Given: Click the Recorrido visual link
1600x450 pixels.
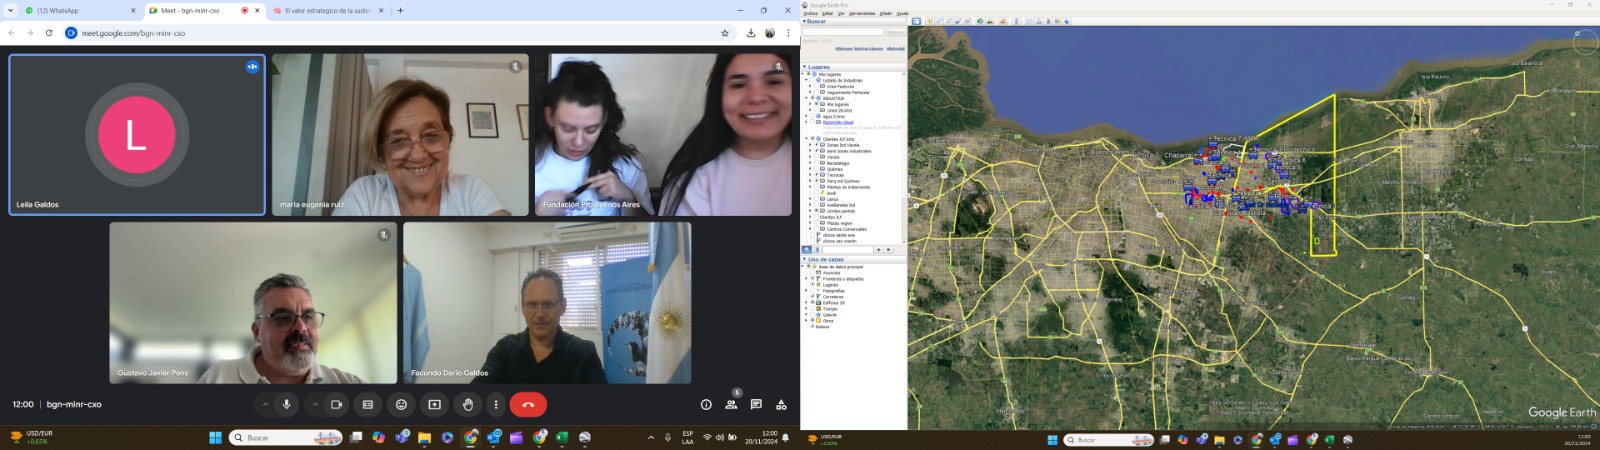Looking at the screenshot, I should pyautogui.click(x=838, y=122).
